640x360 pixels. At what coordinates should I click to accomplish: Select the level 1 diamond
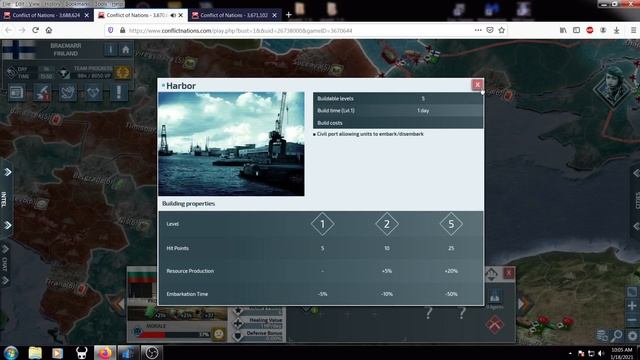[322, 224]
